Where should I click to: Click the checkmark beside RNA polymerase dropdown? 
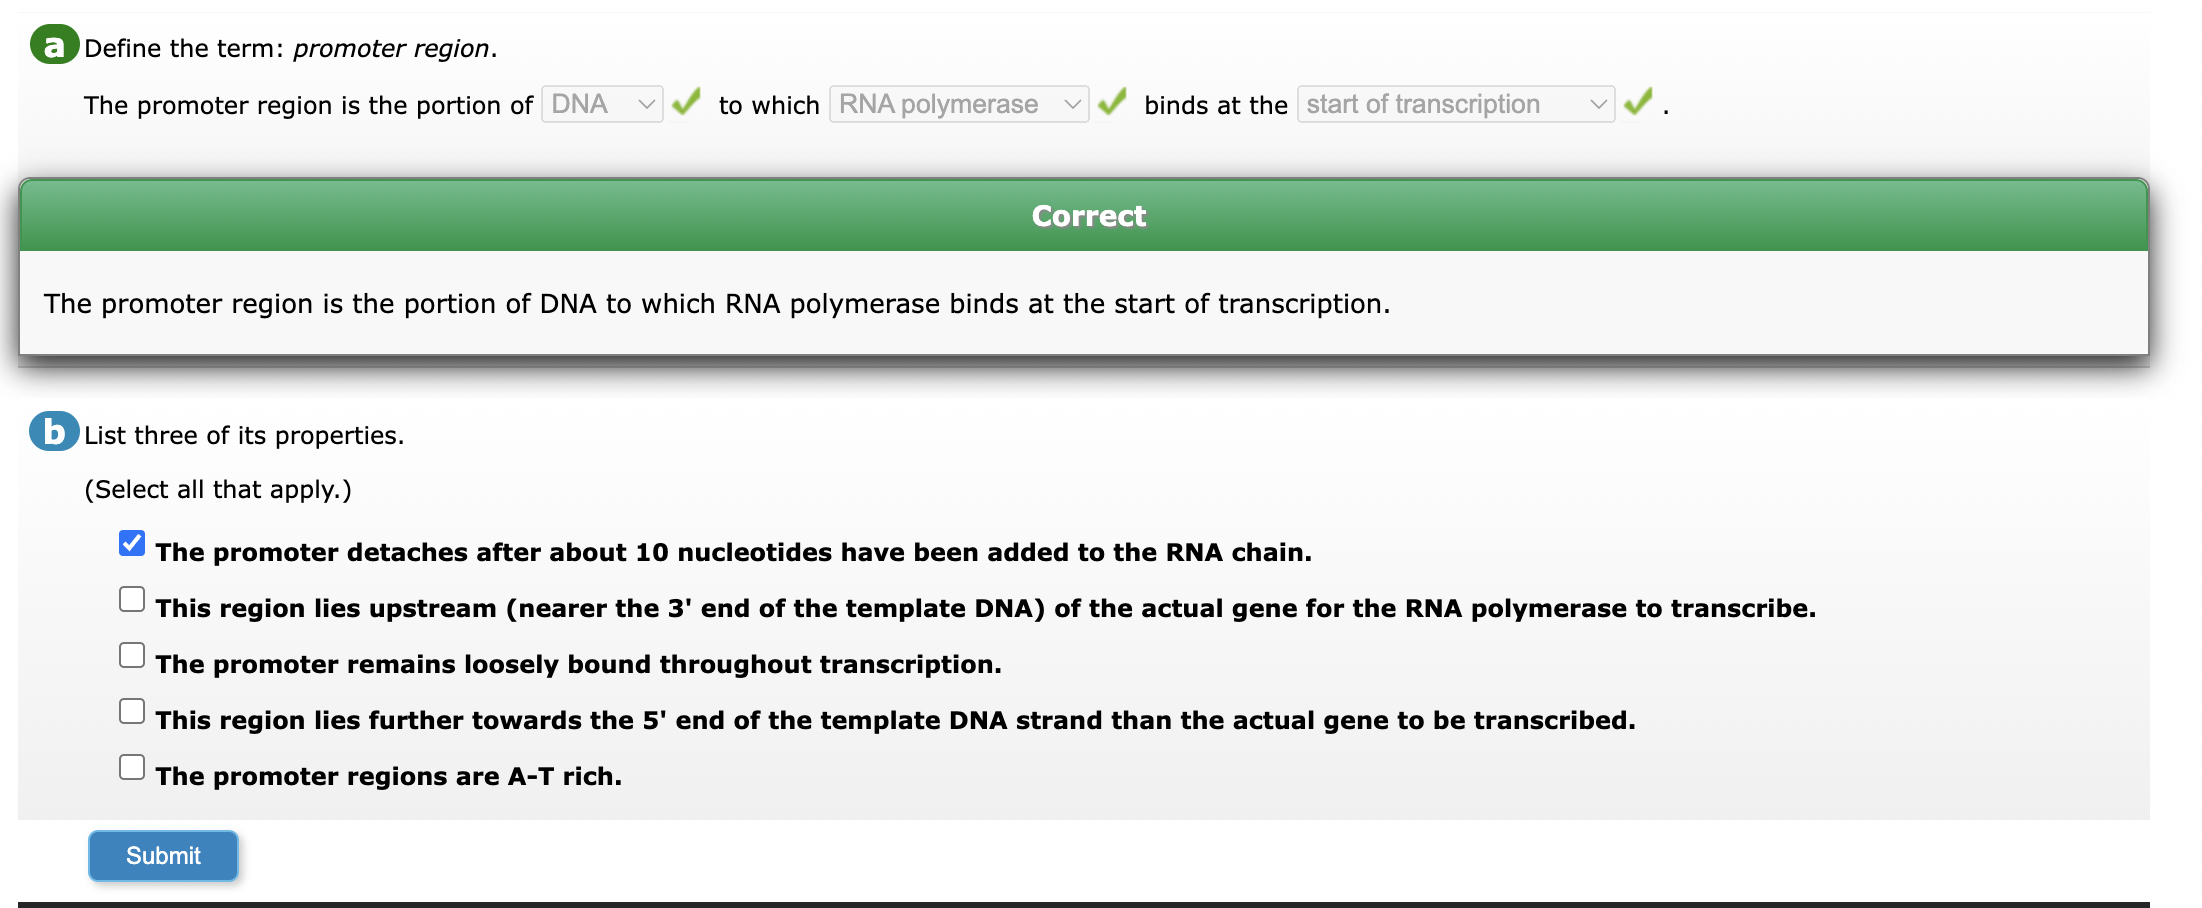pyautogui.click(x=1112, y=102)
